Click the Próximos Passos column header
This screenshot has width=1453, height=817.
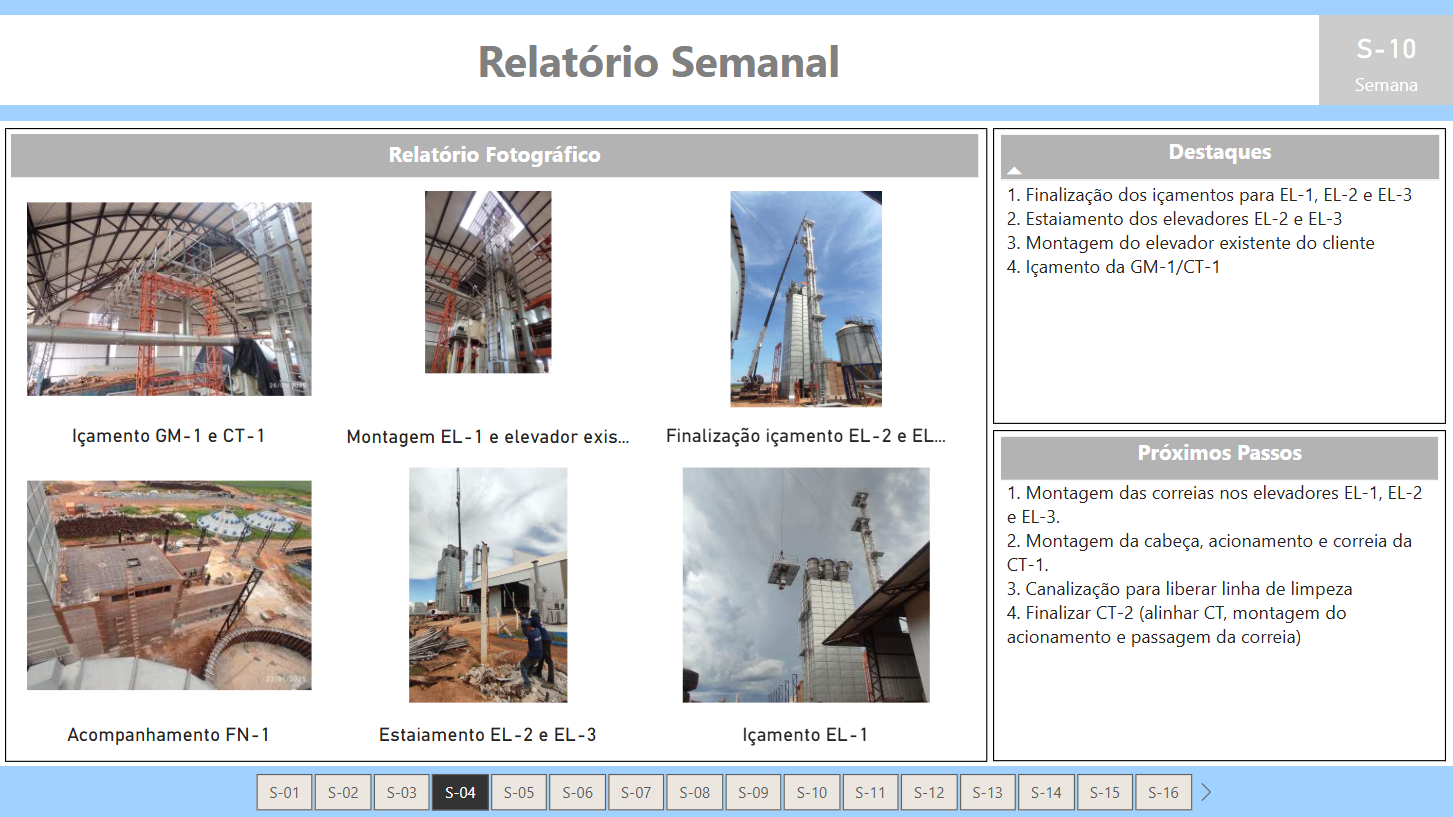pos(1219,453)
